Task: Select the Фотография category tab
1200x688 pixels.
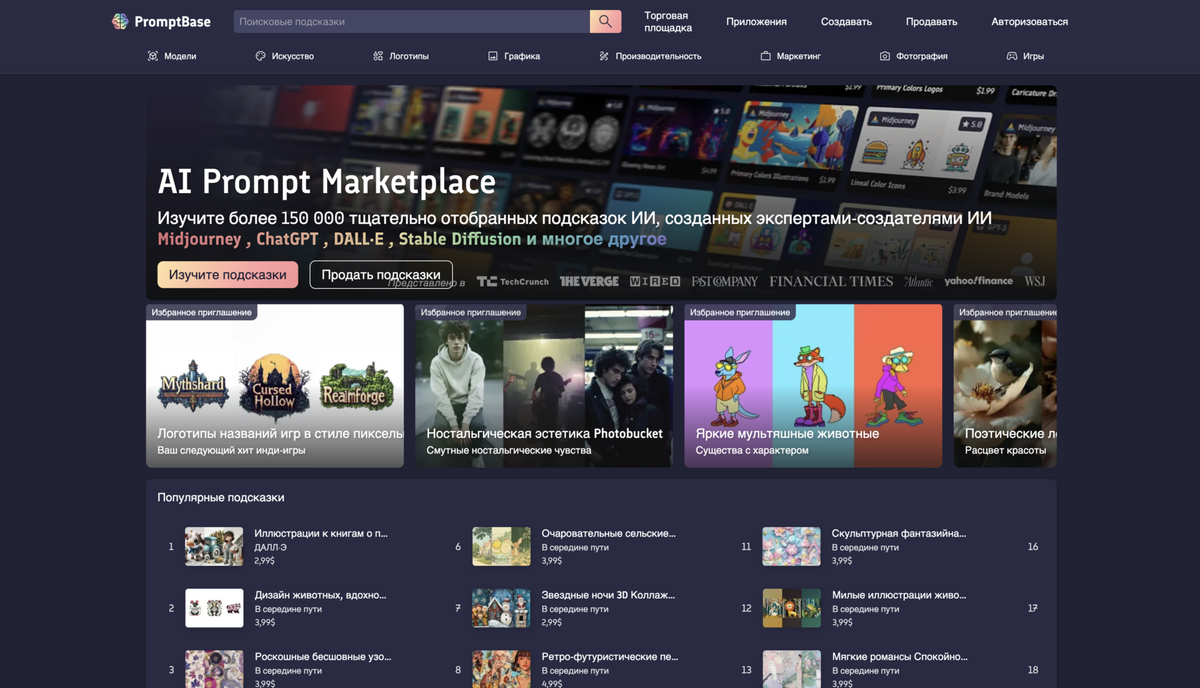Action: coord(913,56)
